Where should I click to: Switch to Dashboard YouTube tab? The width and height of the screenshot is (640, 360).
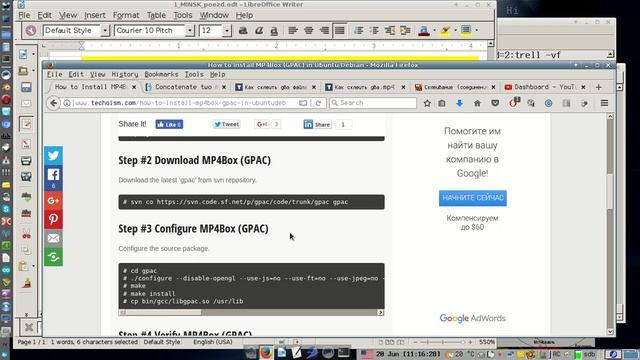545,87
